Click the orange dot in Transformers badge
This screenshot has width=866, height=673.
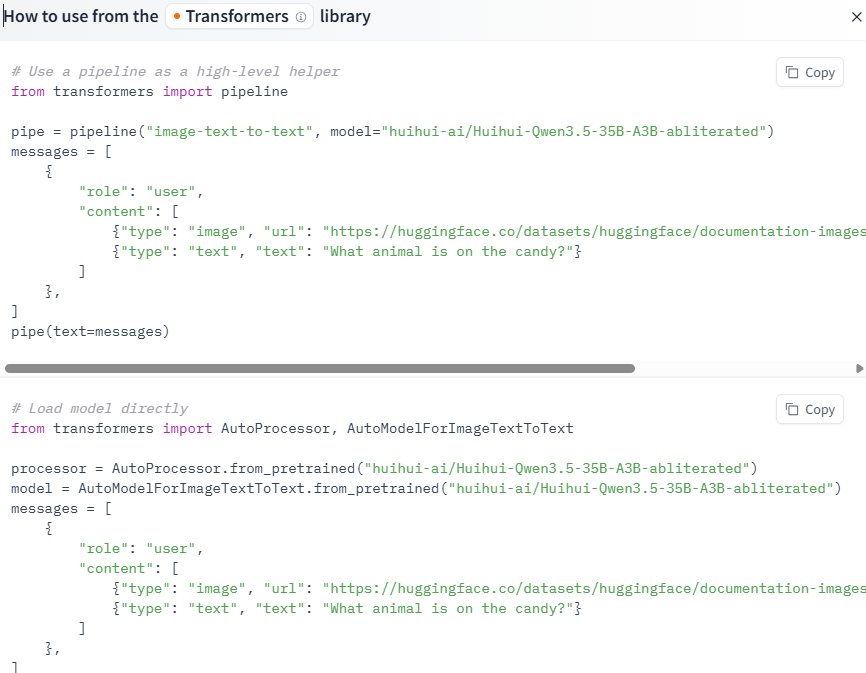coord(177,17)
